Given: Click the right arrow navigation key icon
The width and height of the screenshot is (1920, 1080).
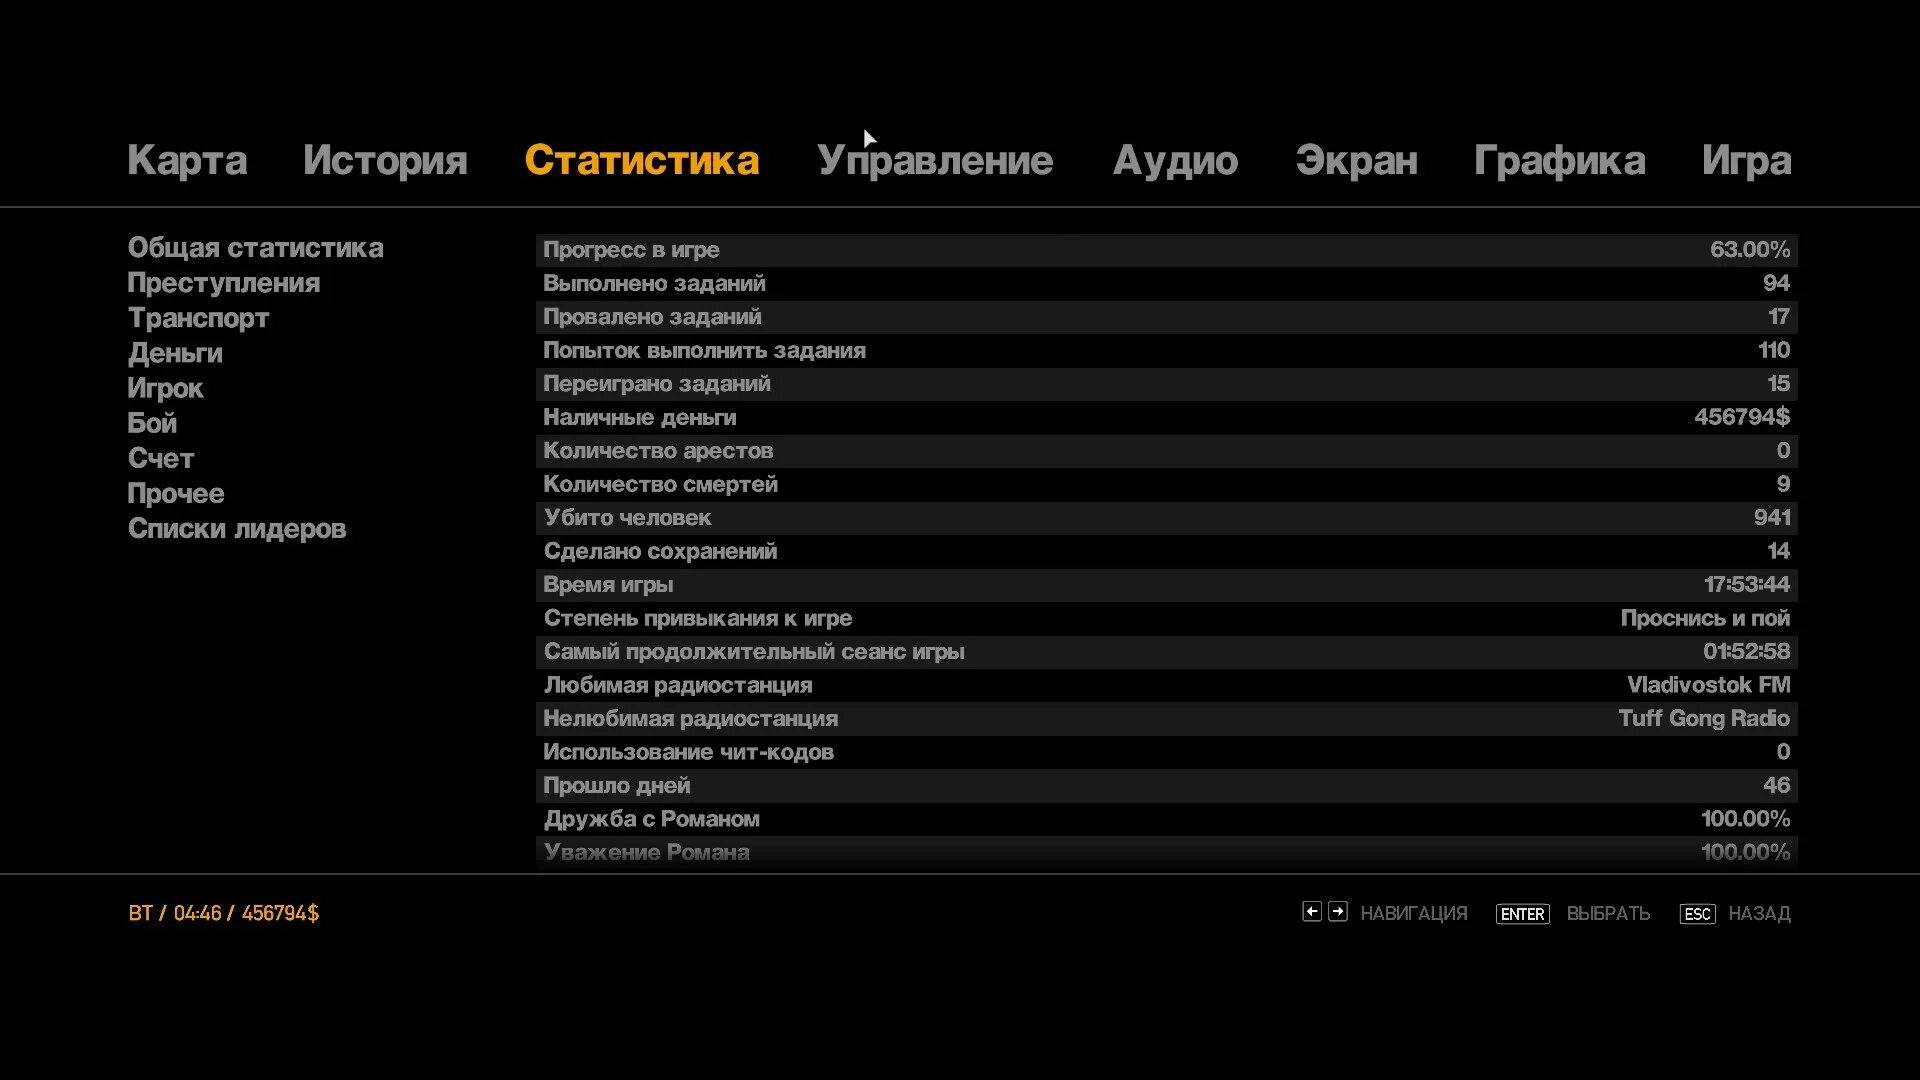Looking at the screenshot, I should coord(1338,911).
